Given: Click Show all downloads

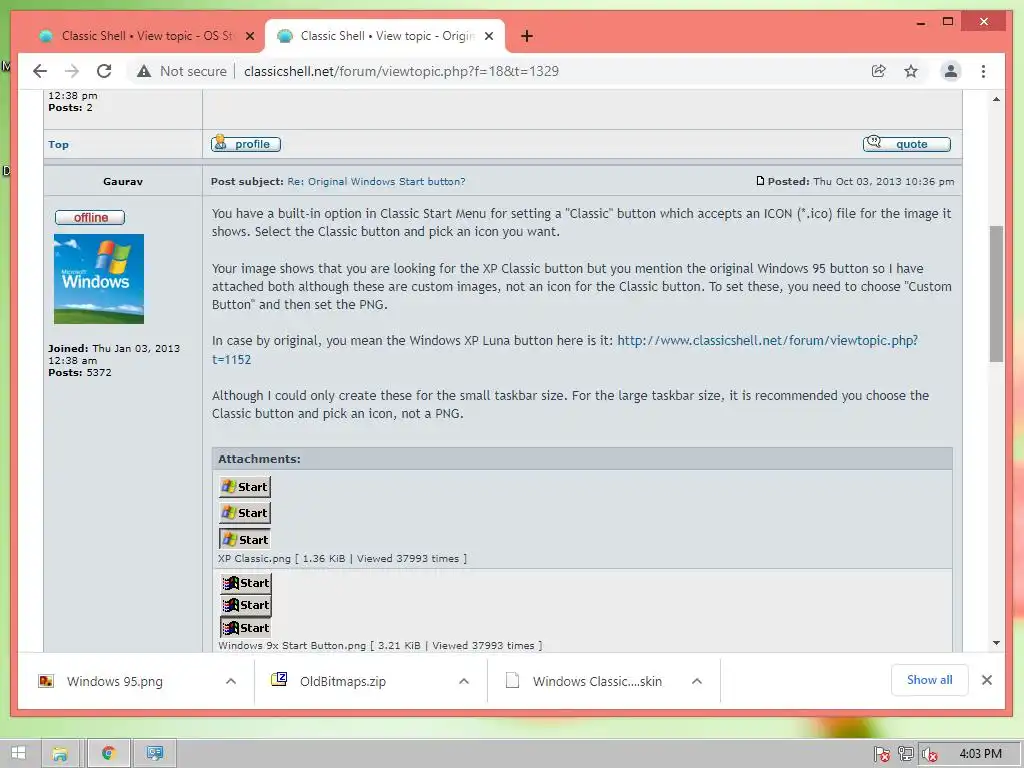Looking at the screenshot, I should [x=929, y=680].
